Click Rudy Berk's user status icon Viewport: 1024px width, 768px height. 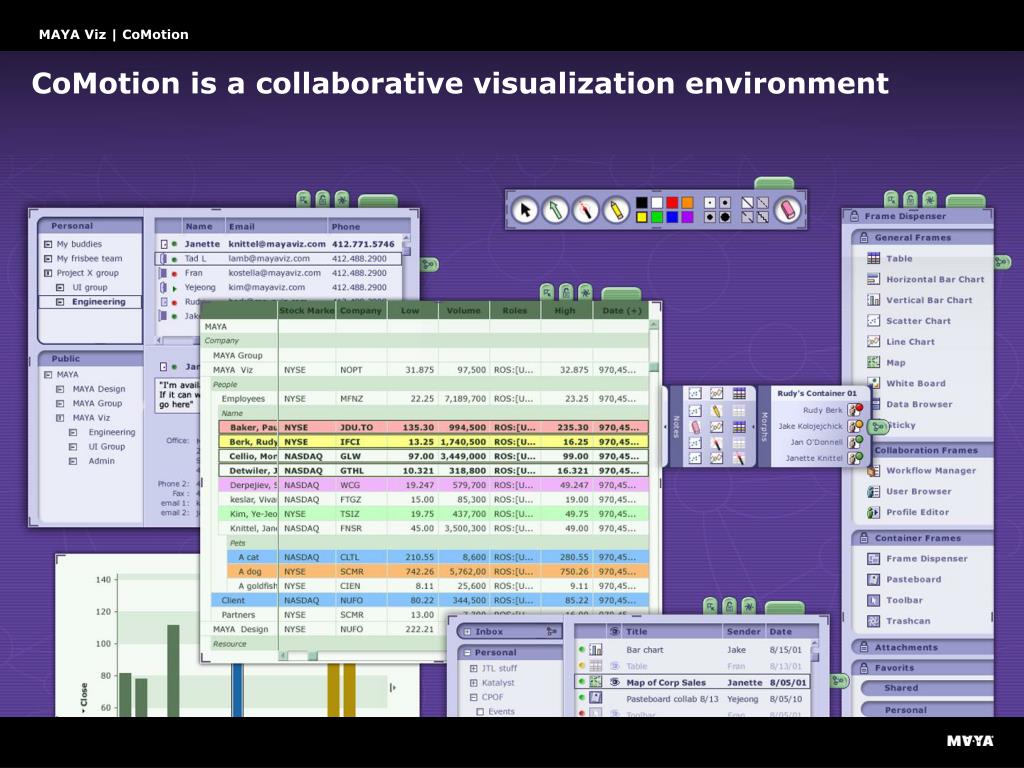pos(855,410)
